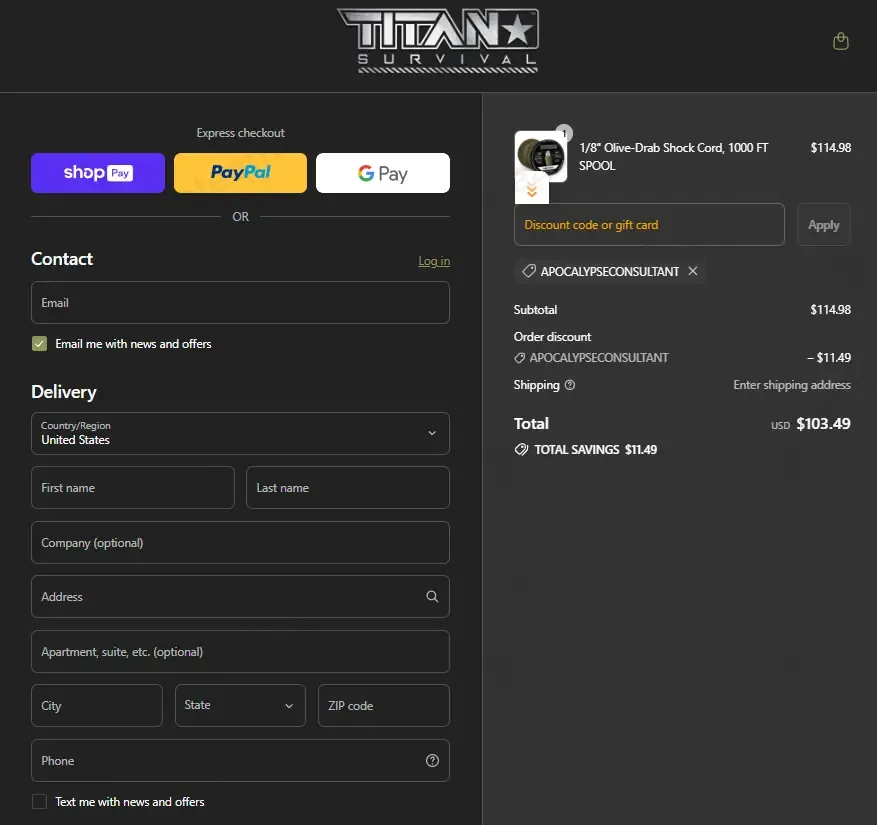Open the State dropdown
The height and width of the screenshot is (825, 877).
(240, 705)
